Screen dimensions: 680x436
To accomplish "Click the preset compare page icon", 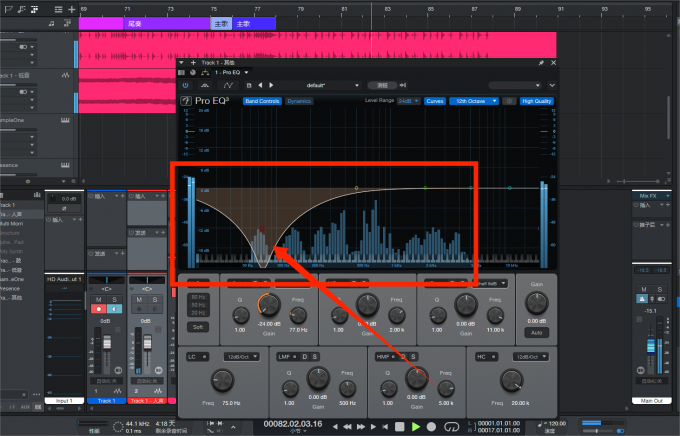I will click(249, 85).
